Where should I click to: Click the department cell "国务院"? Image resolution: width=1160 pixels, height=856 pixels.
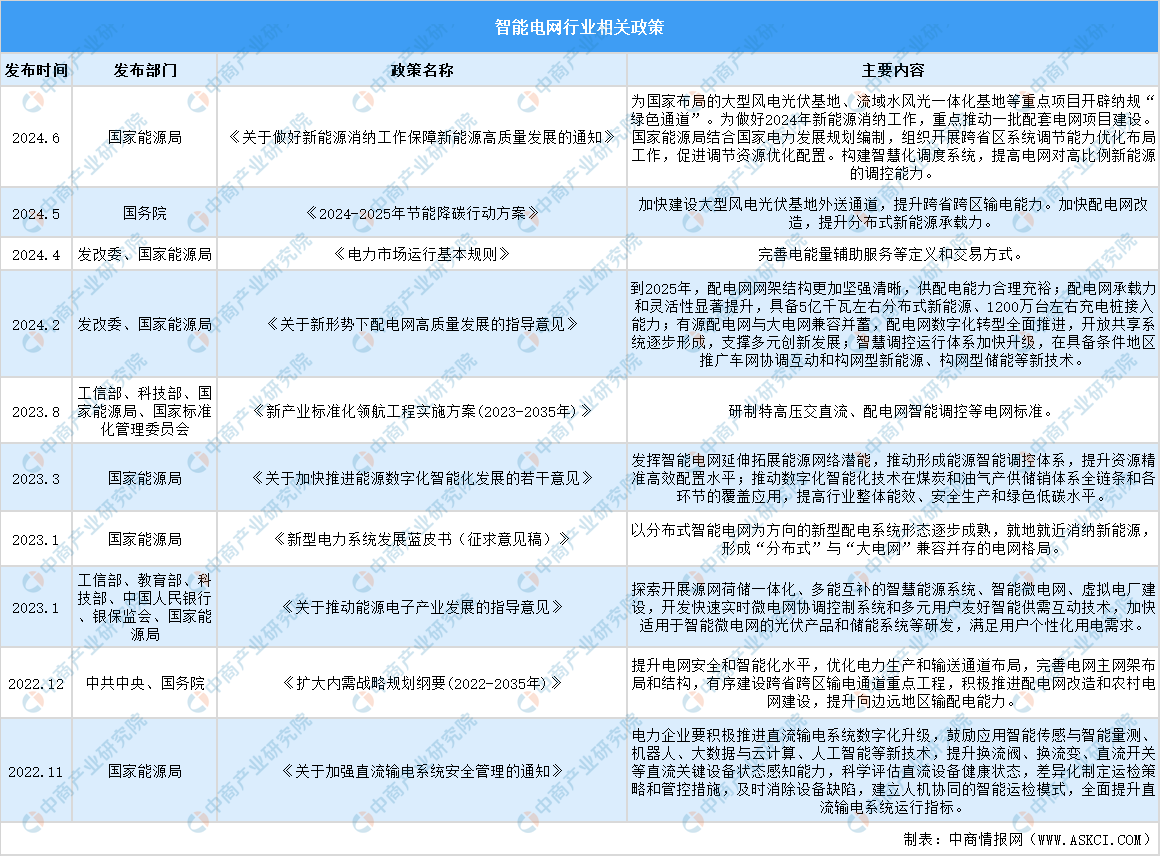pos(145,214)
